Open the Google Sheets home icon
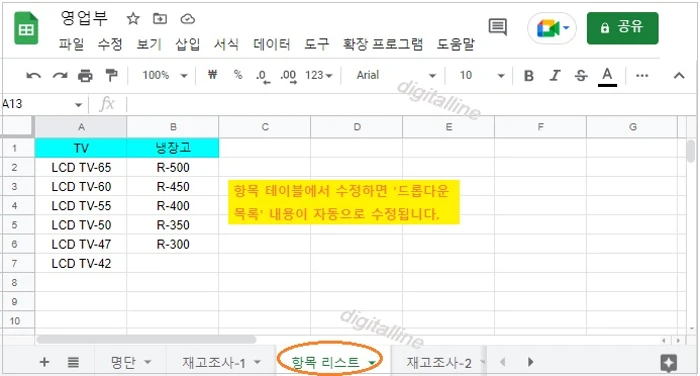700x376 pixels. point(26,29)
